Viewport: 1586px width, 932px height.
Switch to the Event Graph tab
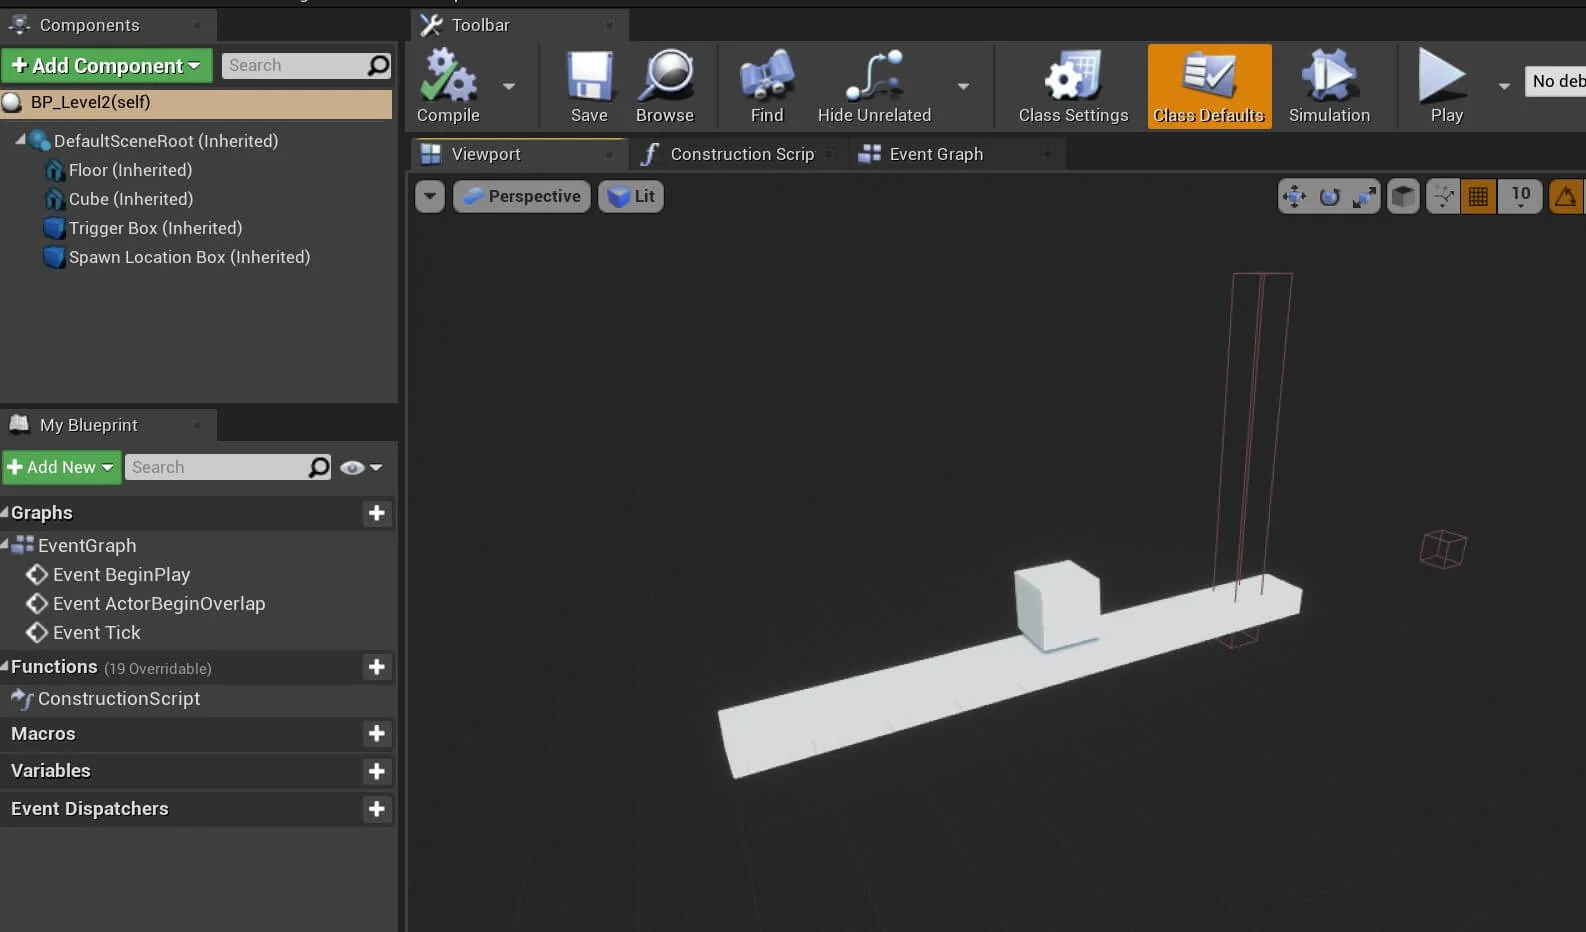[x=936, y=154]
